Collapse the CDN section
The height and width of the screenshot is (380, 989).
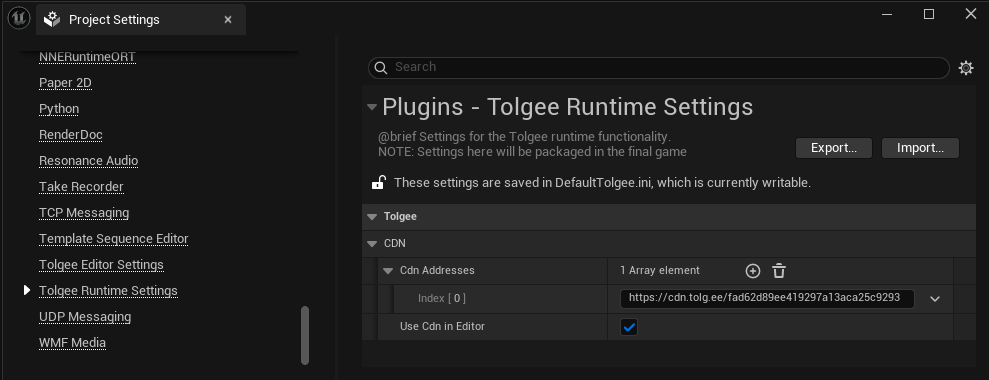click(372, 244)
